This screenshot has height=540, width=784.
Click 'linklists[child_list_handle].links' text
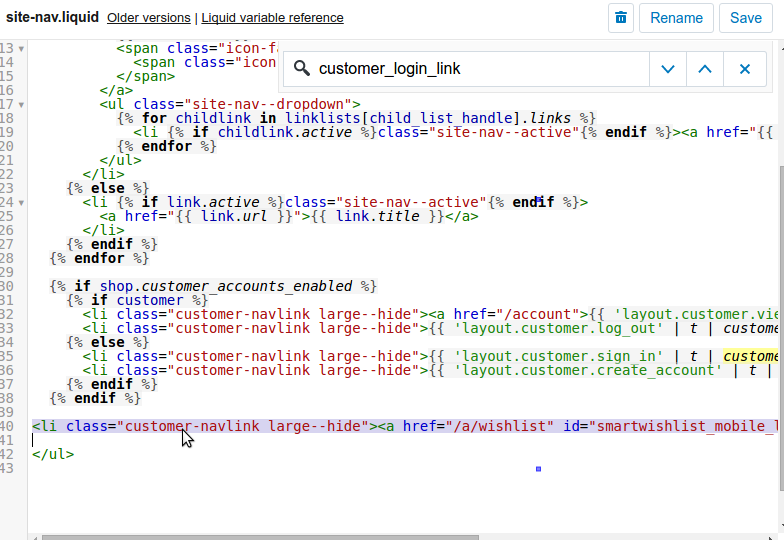pyautogui.click(x=428, y=118)
